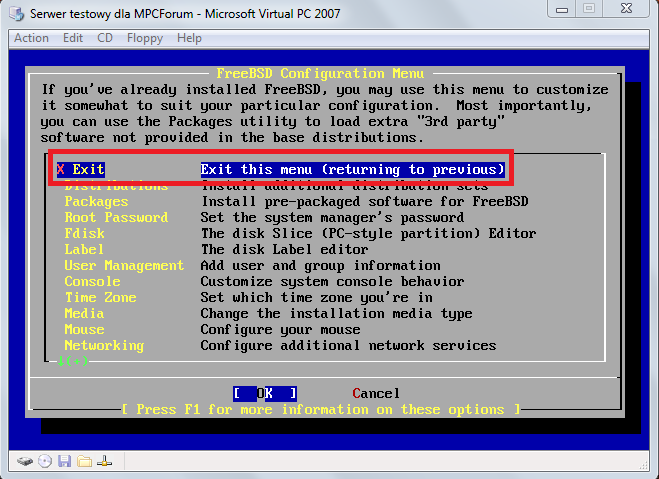Click the shared folder status icon
The height and width of the screenshot is (479, 659).
click(84, 461)
